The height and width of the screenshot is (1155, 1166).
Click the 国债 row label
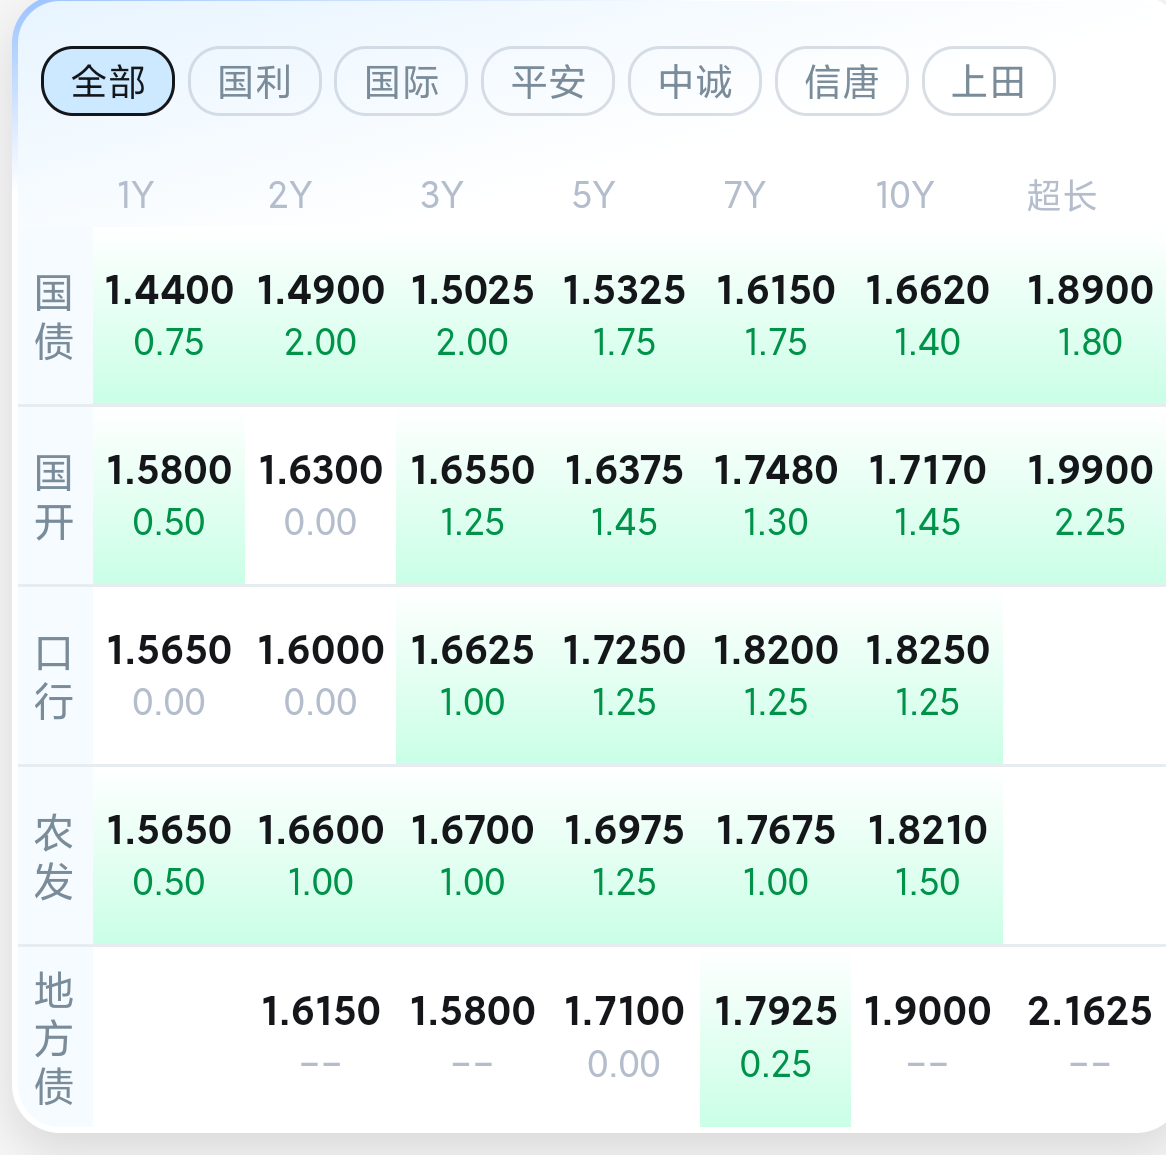[x=54, y=317]
